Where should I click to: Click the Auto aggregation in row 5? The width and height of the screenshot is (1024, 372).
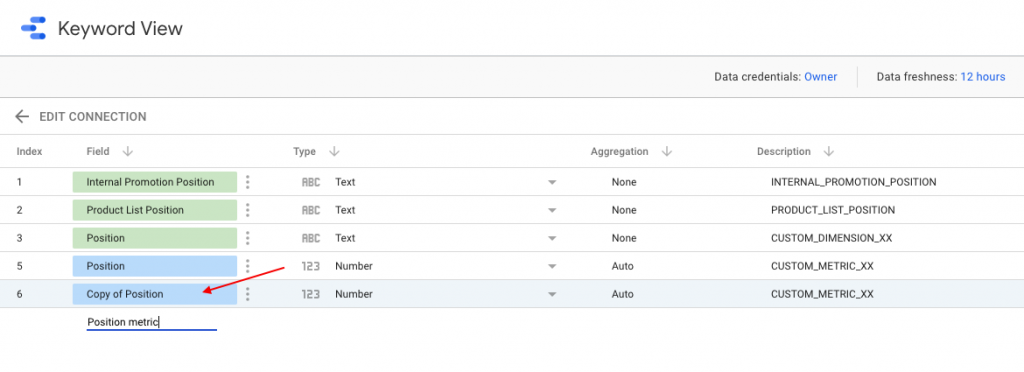pos(622,266)
